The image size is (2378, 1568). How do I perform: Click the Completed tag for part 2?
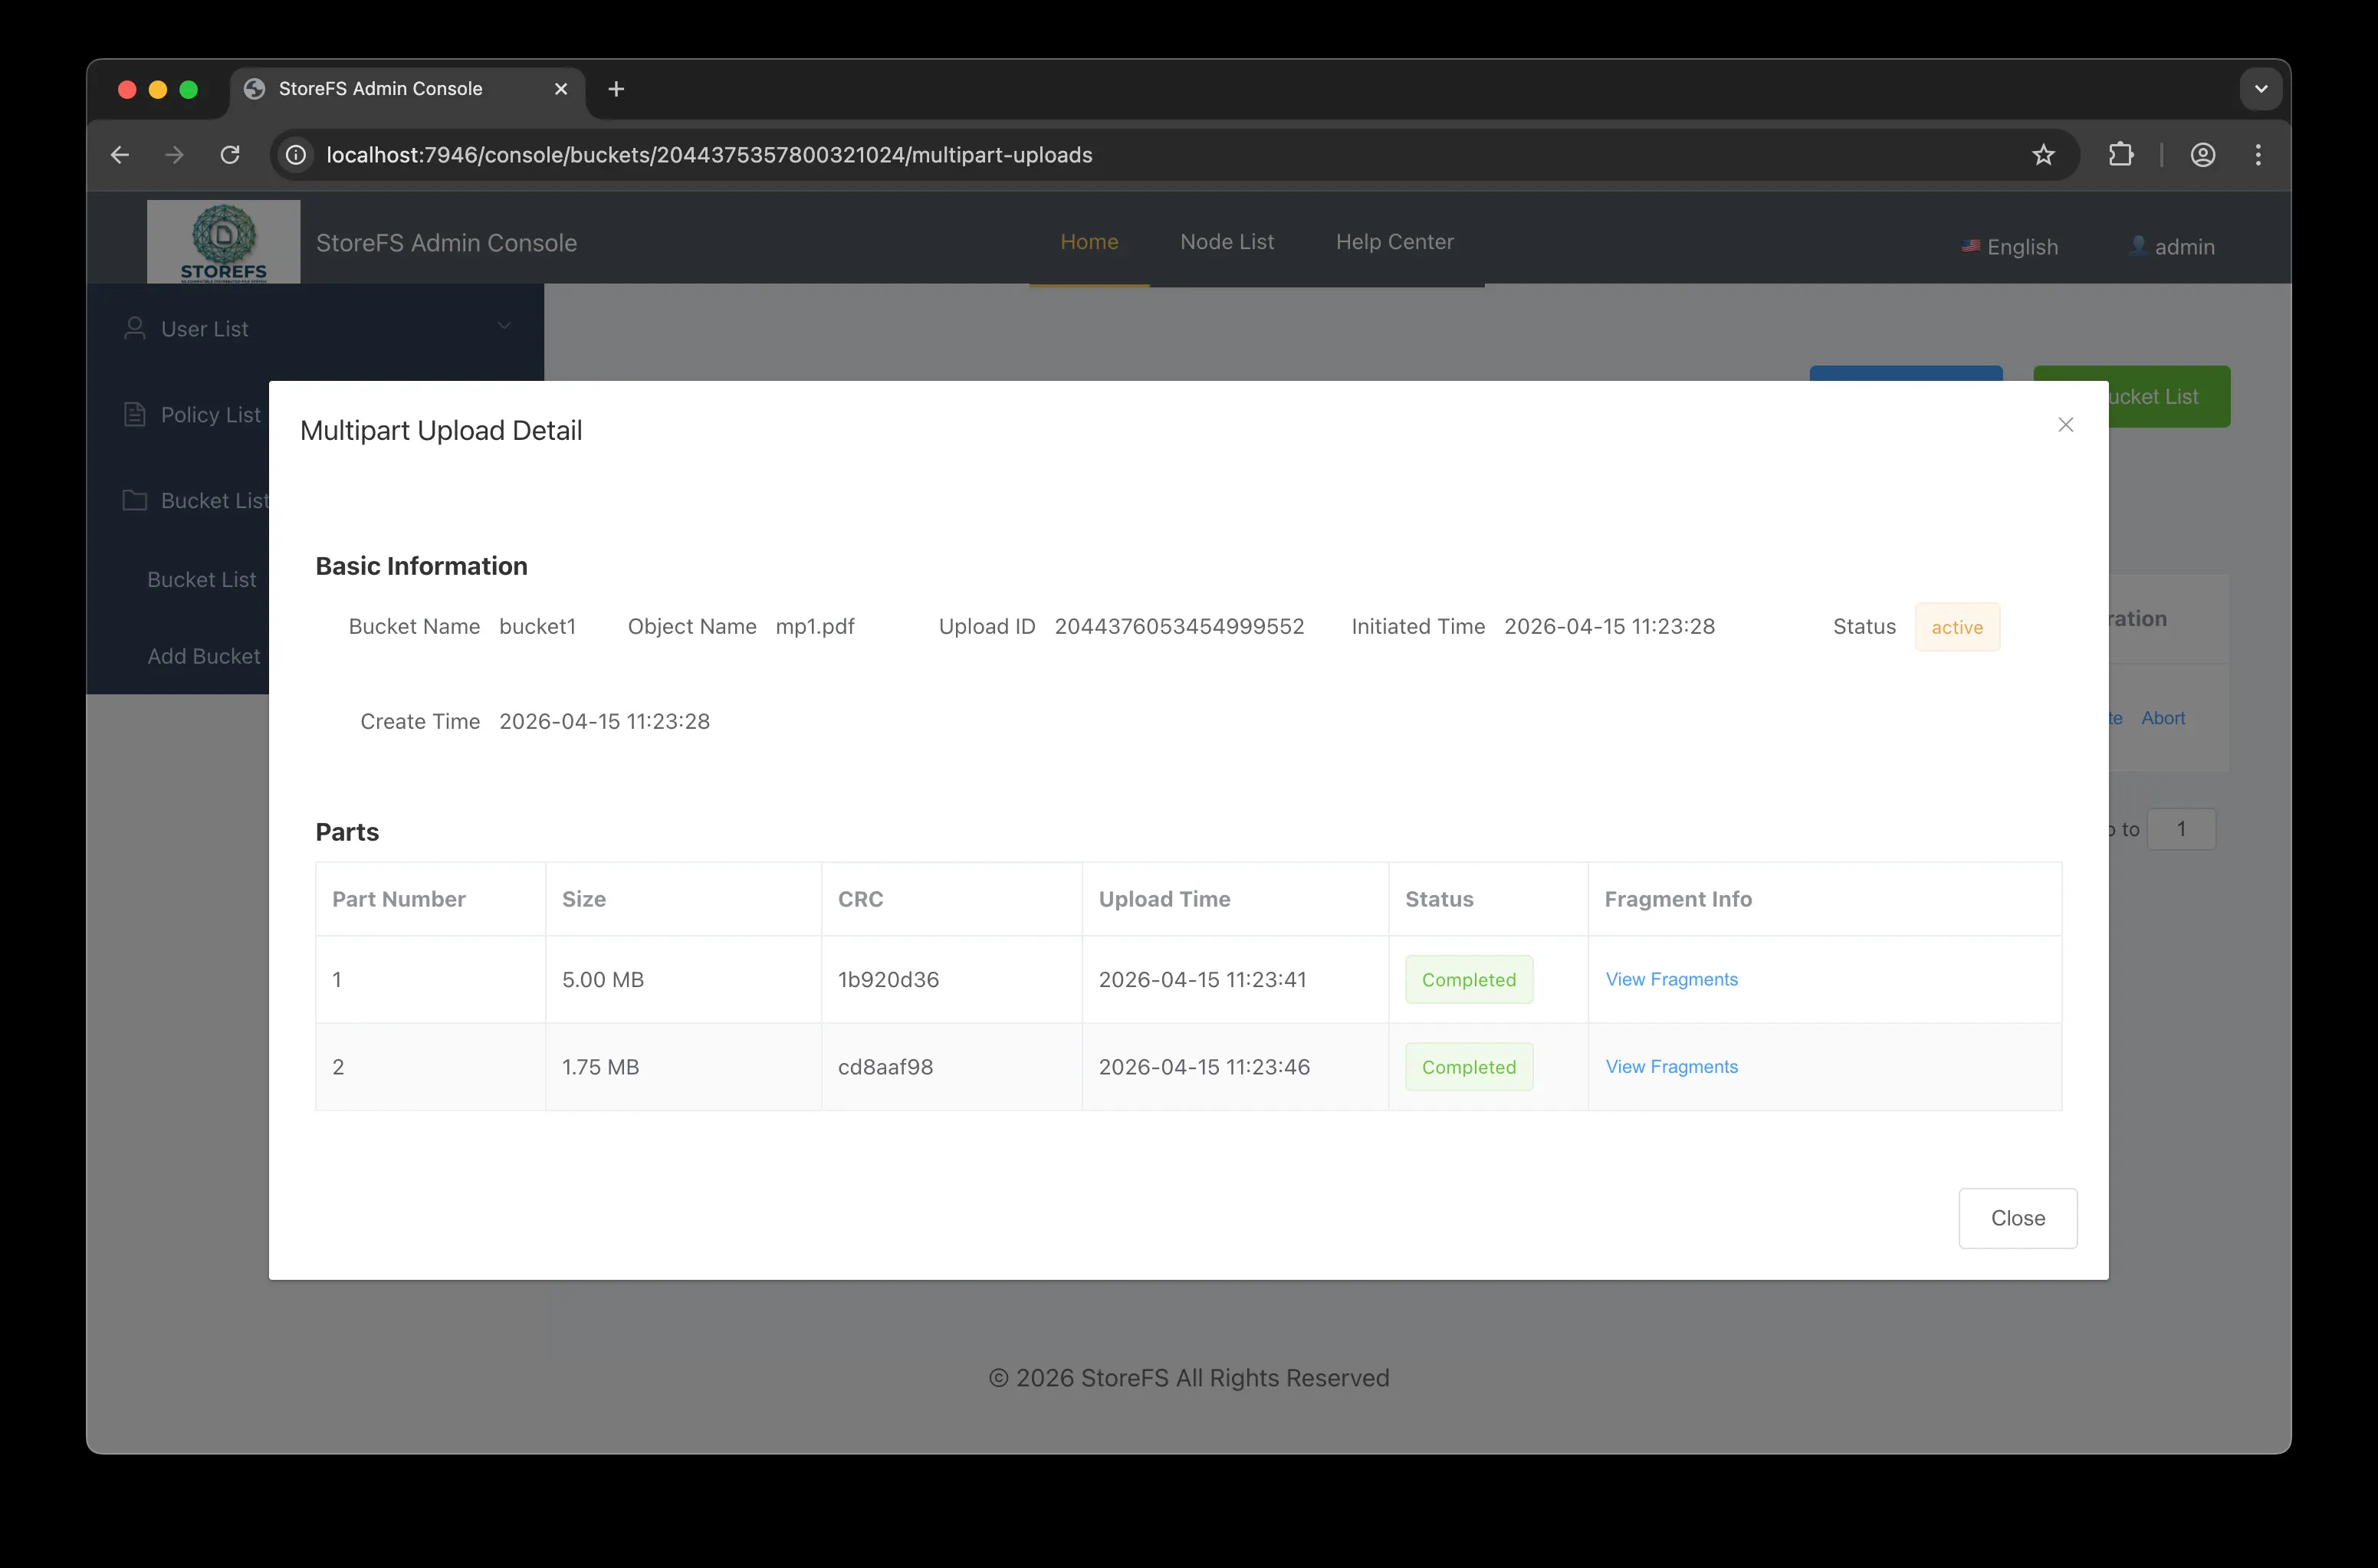point(1468,1066)
